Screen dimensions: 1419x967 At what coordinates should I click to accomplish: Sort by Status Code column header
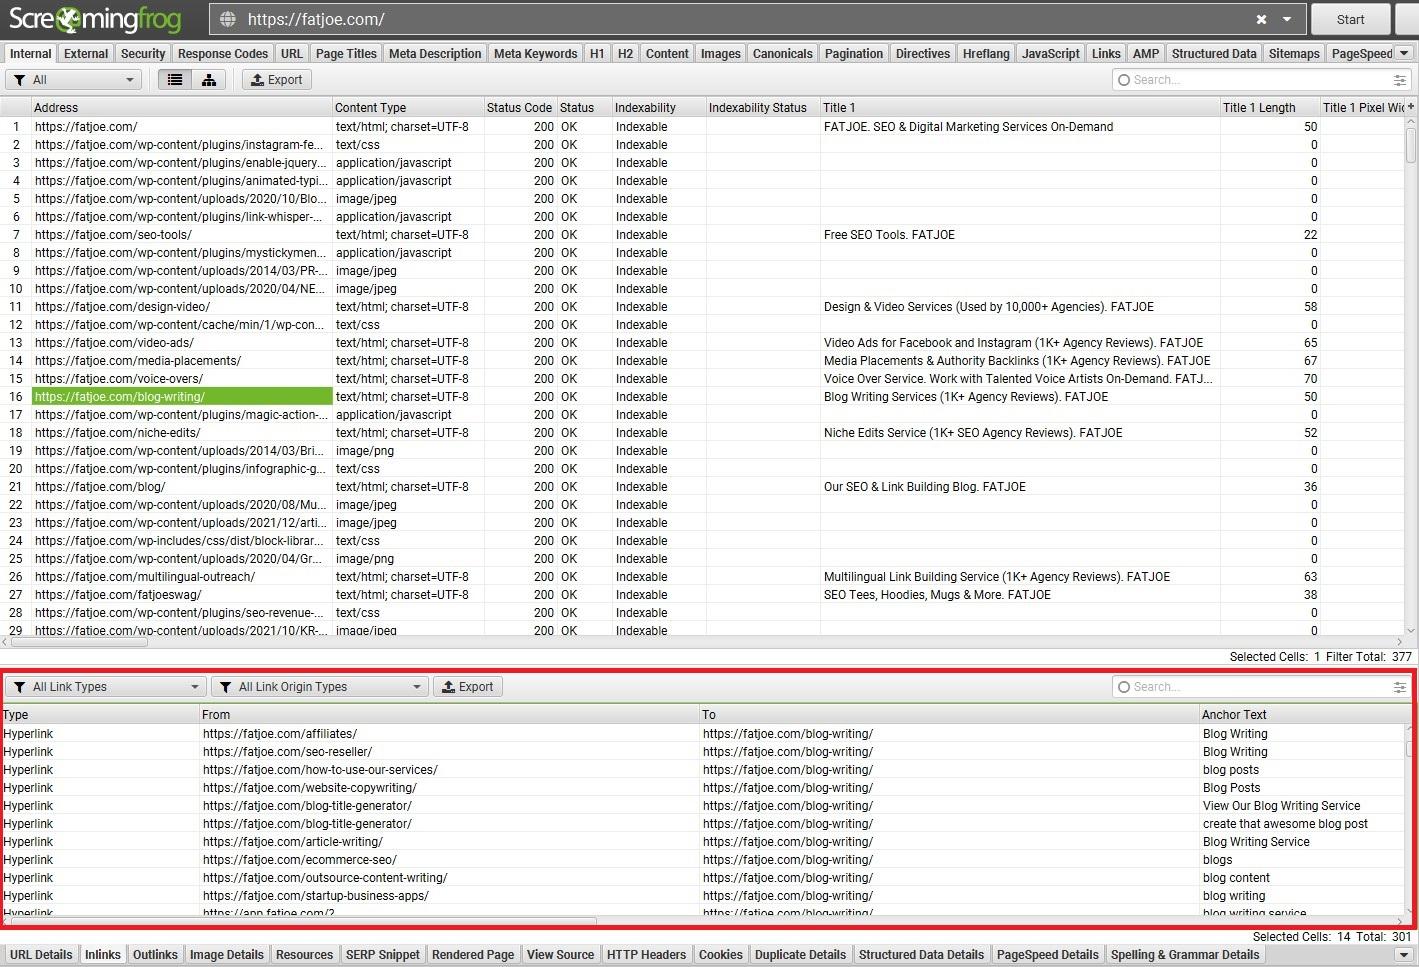[x=519, y=107]
